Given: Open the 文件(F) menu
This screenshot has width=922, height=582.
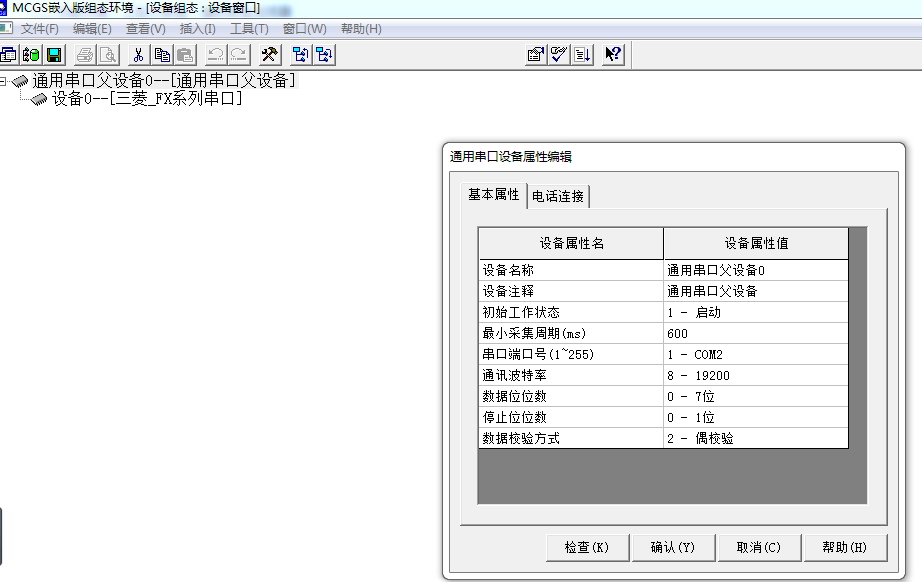Looking at the screenshot, I should point(40,29).
